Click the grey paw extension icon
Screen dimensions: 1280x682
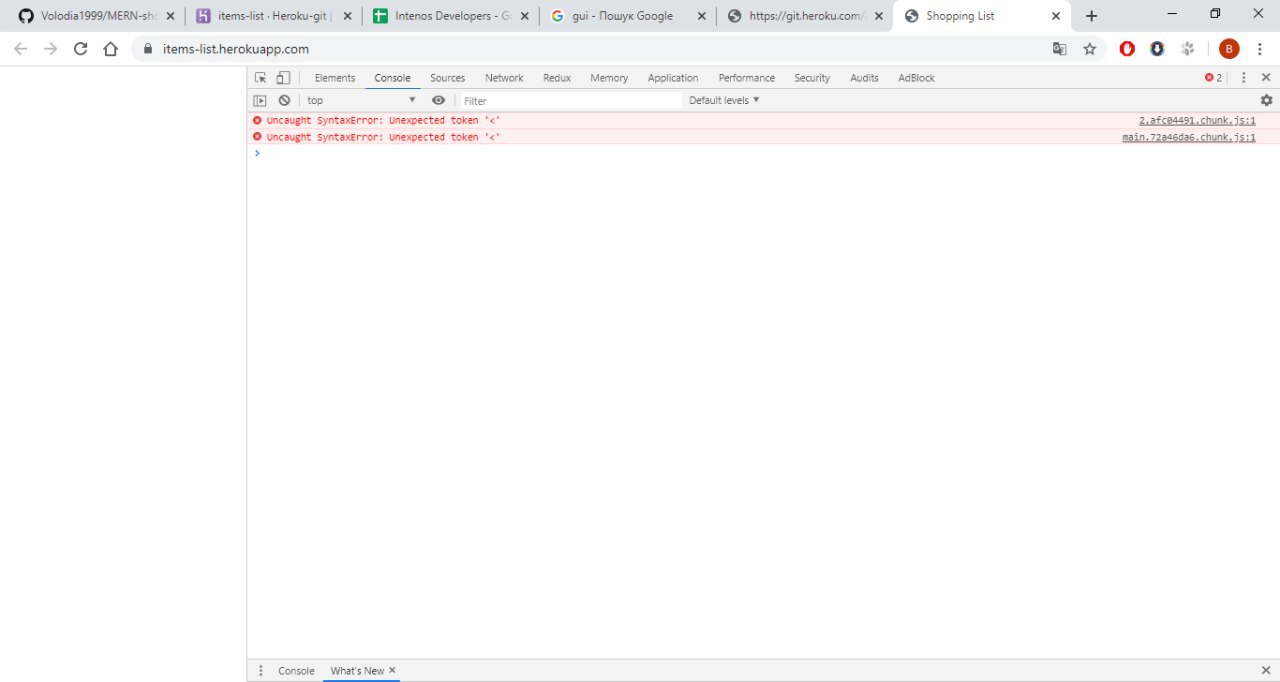pos(1188,49)
